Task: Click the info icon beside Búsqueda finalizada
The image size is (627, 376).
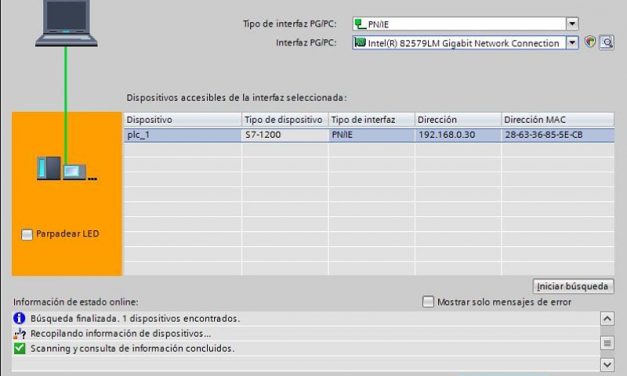Action: (x=19, y=318)
